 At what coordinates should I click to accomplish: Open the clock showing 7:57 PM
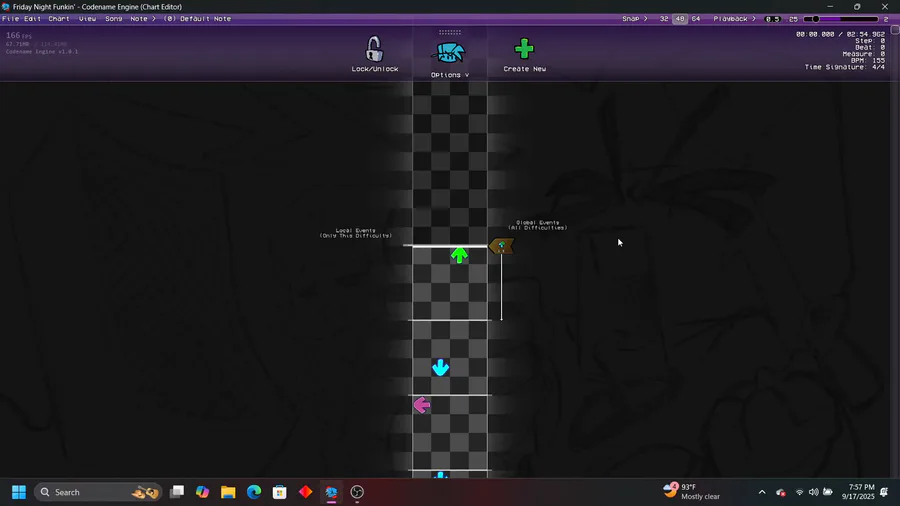pyautogui.click(x=858, y=492)
